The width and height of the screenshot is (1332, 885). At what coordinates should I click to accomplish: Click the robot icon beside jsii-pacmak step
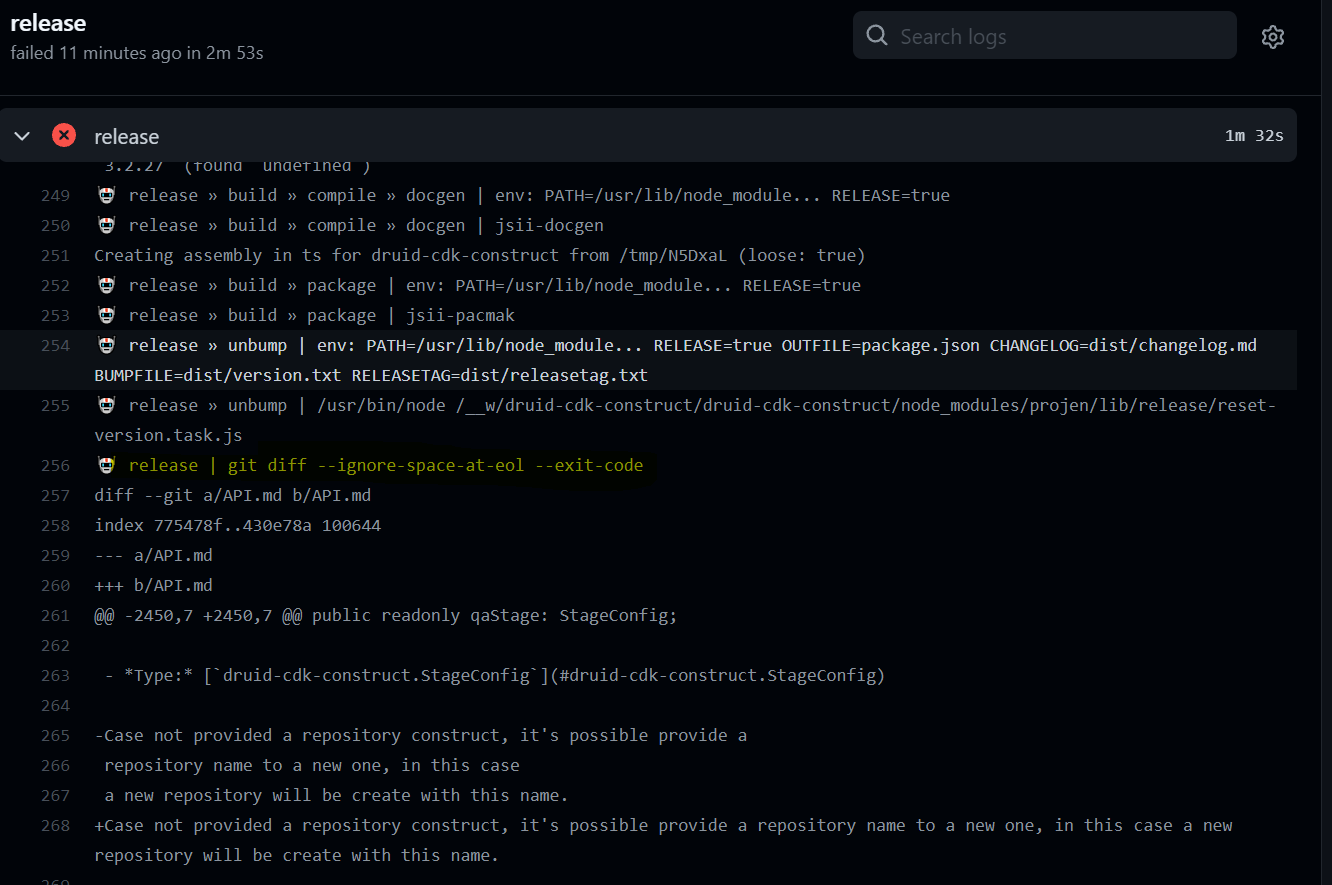(106, 314)
